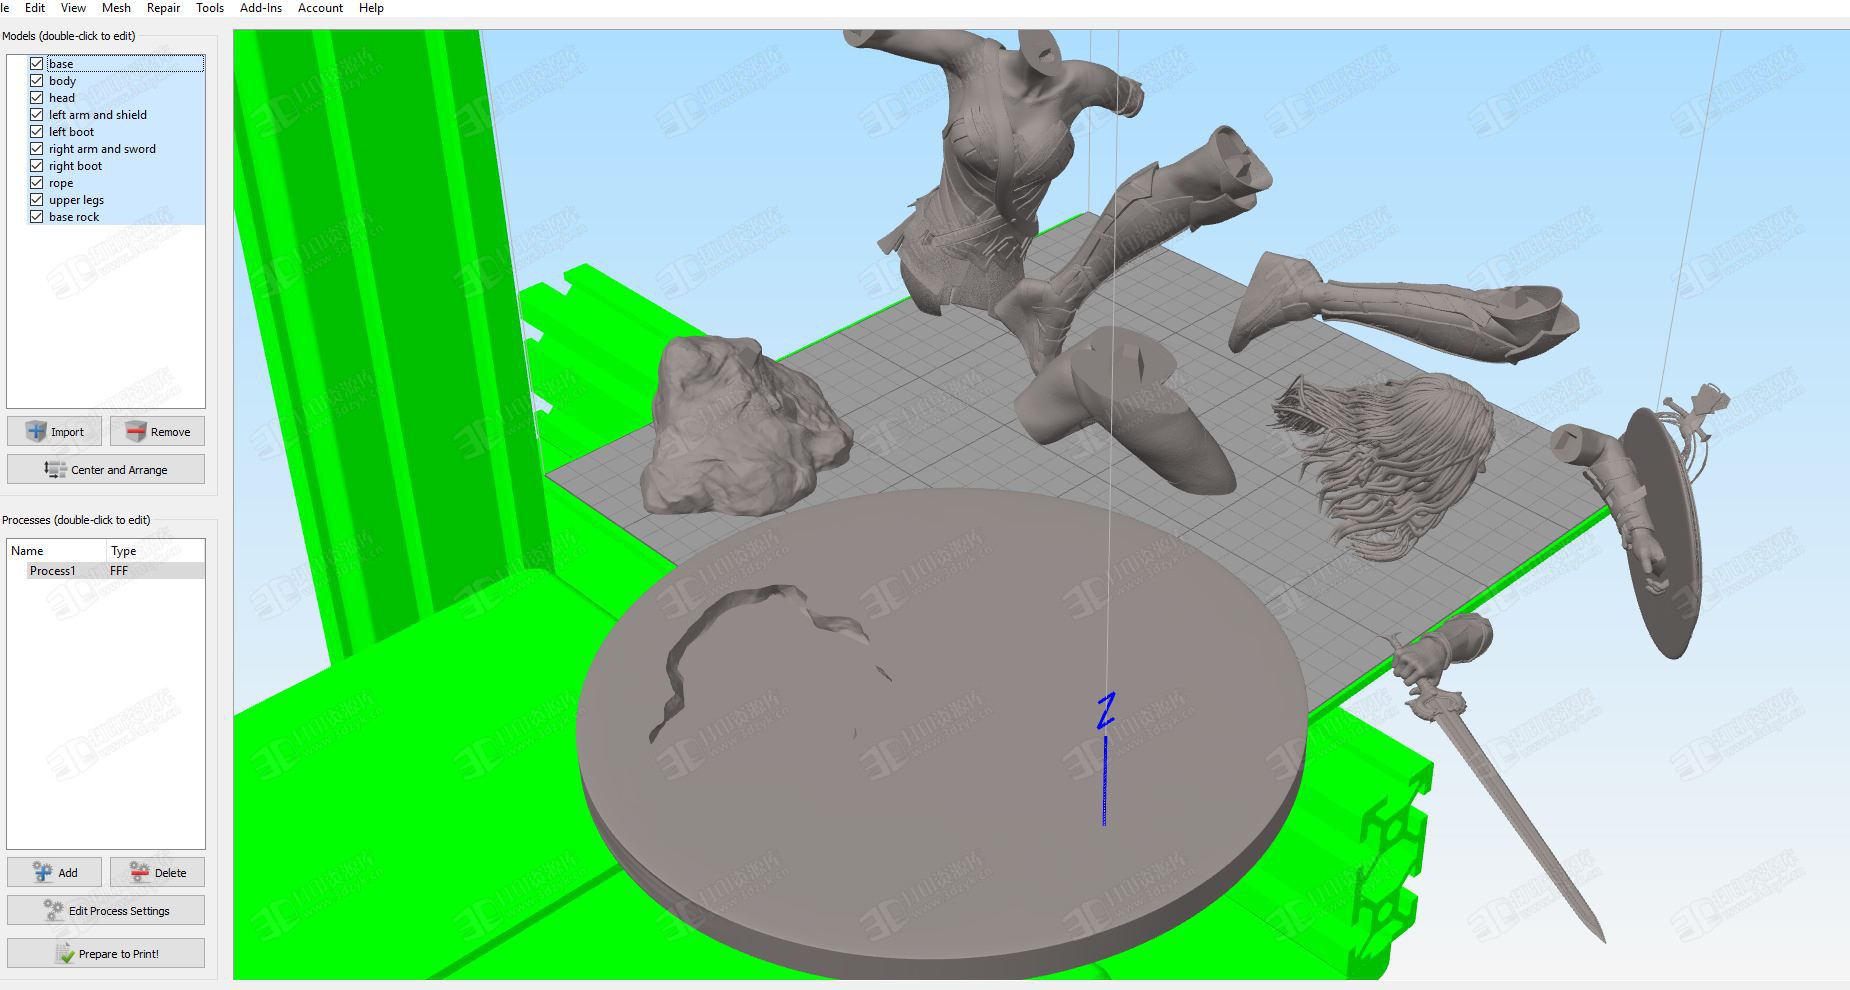Viewport: 1850px width, 990px height.
Task: Open the Repair menu
Action: tap(163, 8)
